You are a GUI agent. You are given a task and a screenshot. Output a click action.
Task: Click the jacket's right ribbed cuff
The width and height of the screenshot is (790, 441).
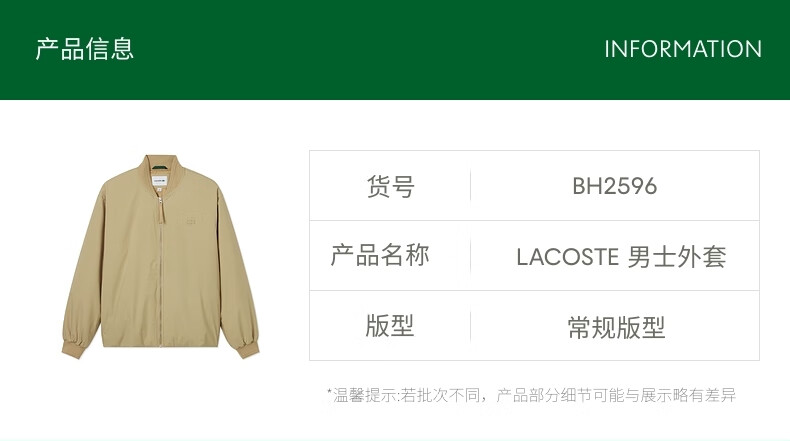247,348
